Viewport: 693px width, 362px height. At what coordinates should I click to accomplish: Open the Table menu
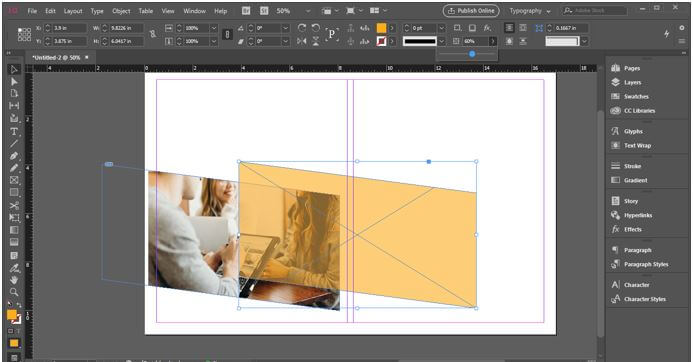coord(145,11)
